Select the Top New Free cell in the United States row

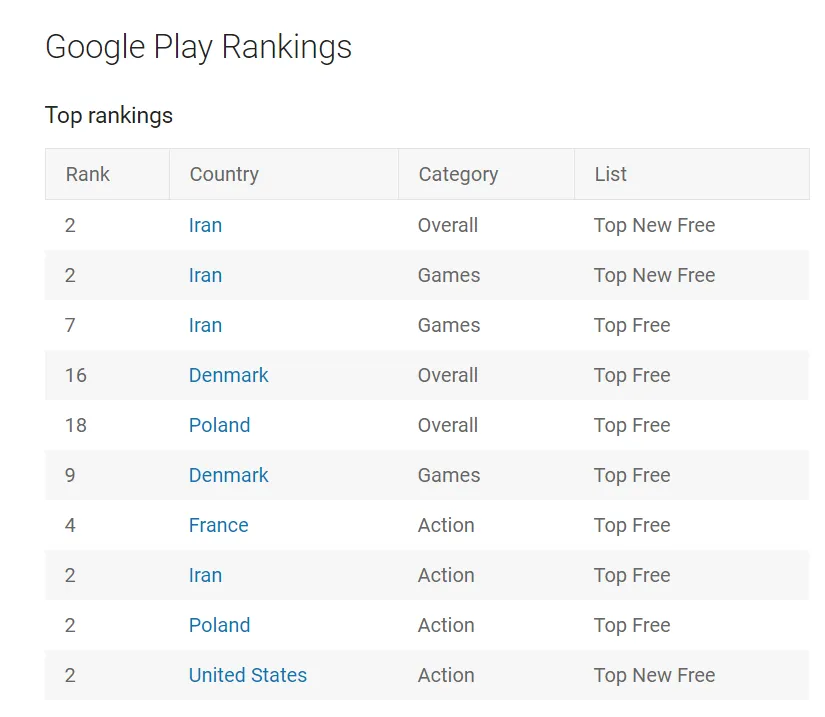pos(655,675)
